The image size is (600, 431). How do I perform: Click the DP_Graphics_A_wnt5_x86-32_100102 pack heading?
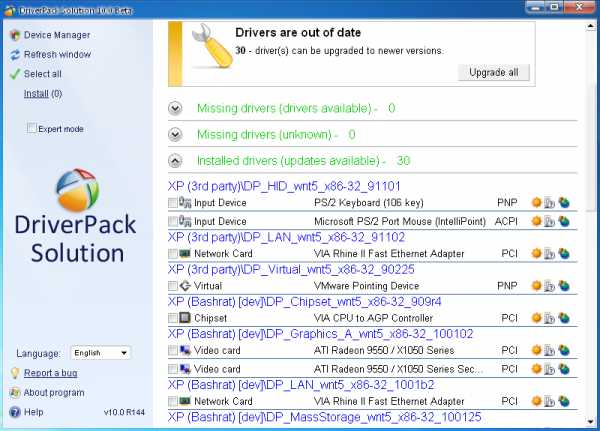pyautogui.click(x=321, y=334)
